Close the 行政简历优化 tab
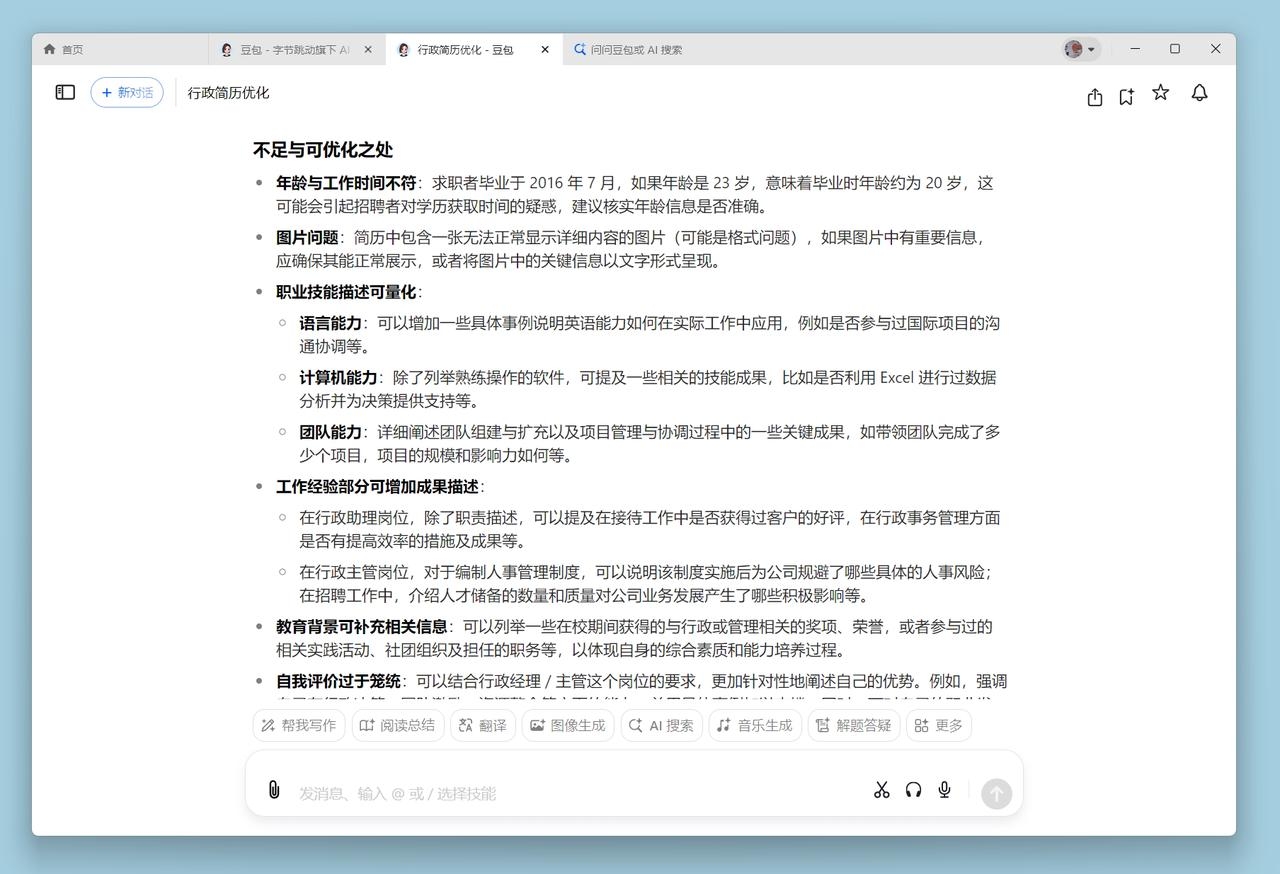Image resolution: width=1280 pixels, height=874 pixels. [545, 49]
